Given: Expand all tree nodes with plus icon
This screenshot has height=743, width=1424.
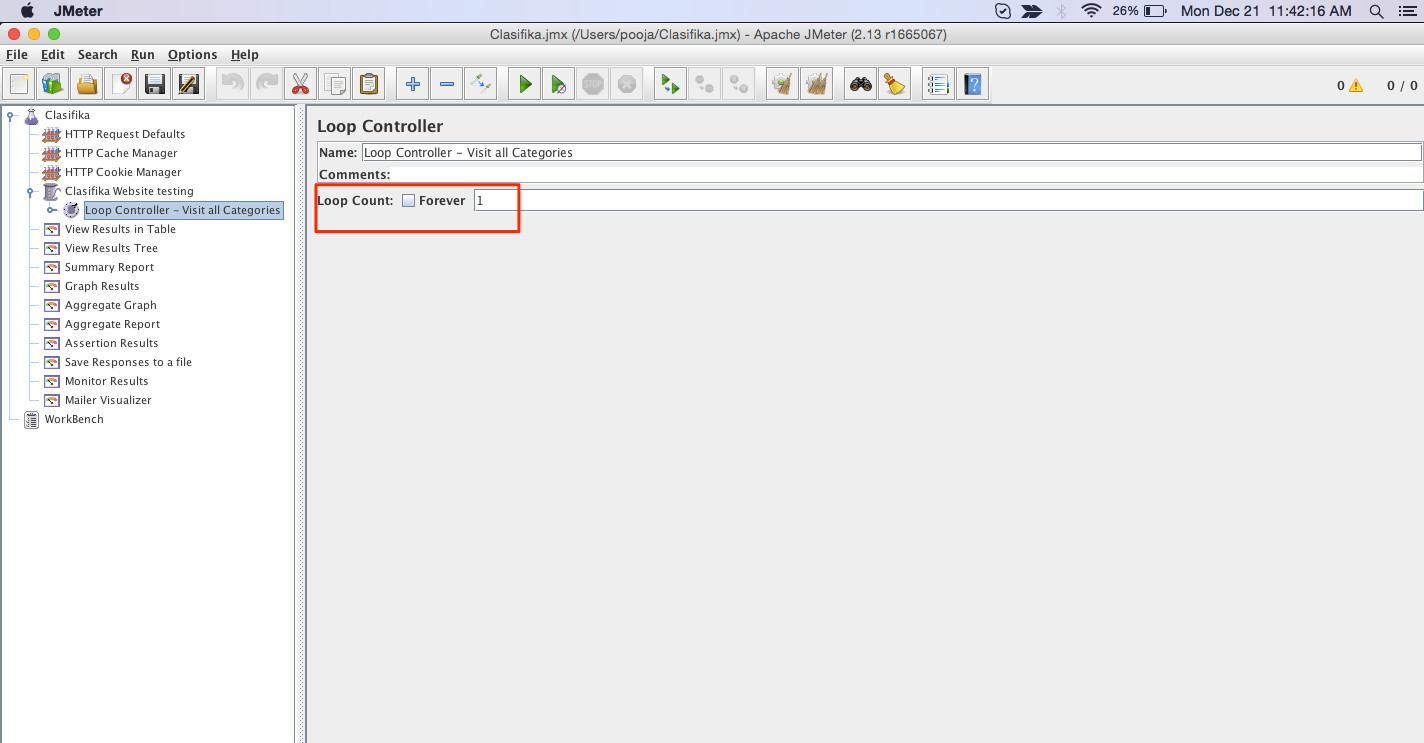Looking at the screenshot, I should coord(412,85).
